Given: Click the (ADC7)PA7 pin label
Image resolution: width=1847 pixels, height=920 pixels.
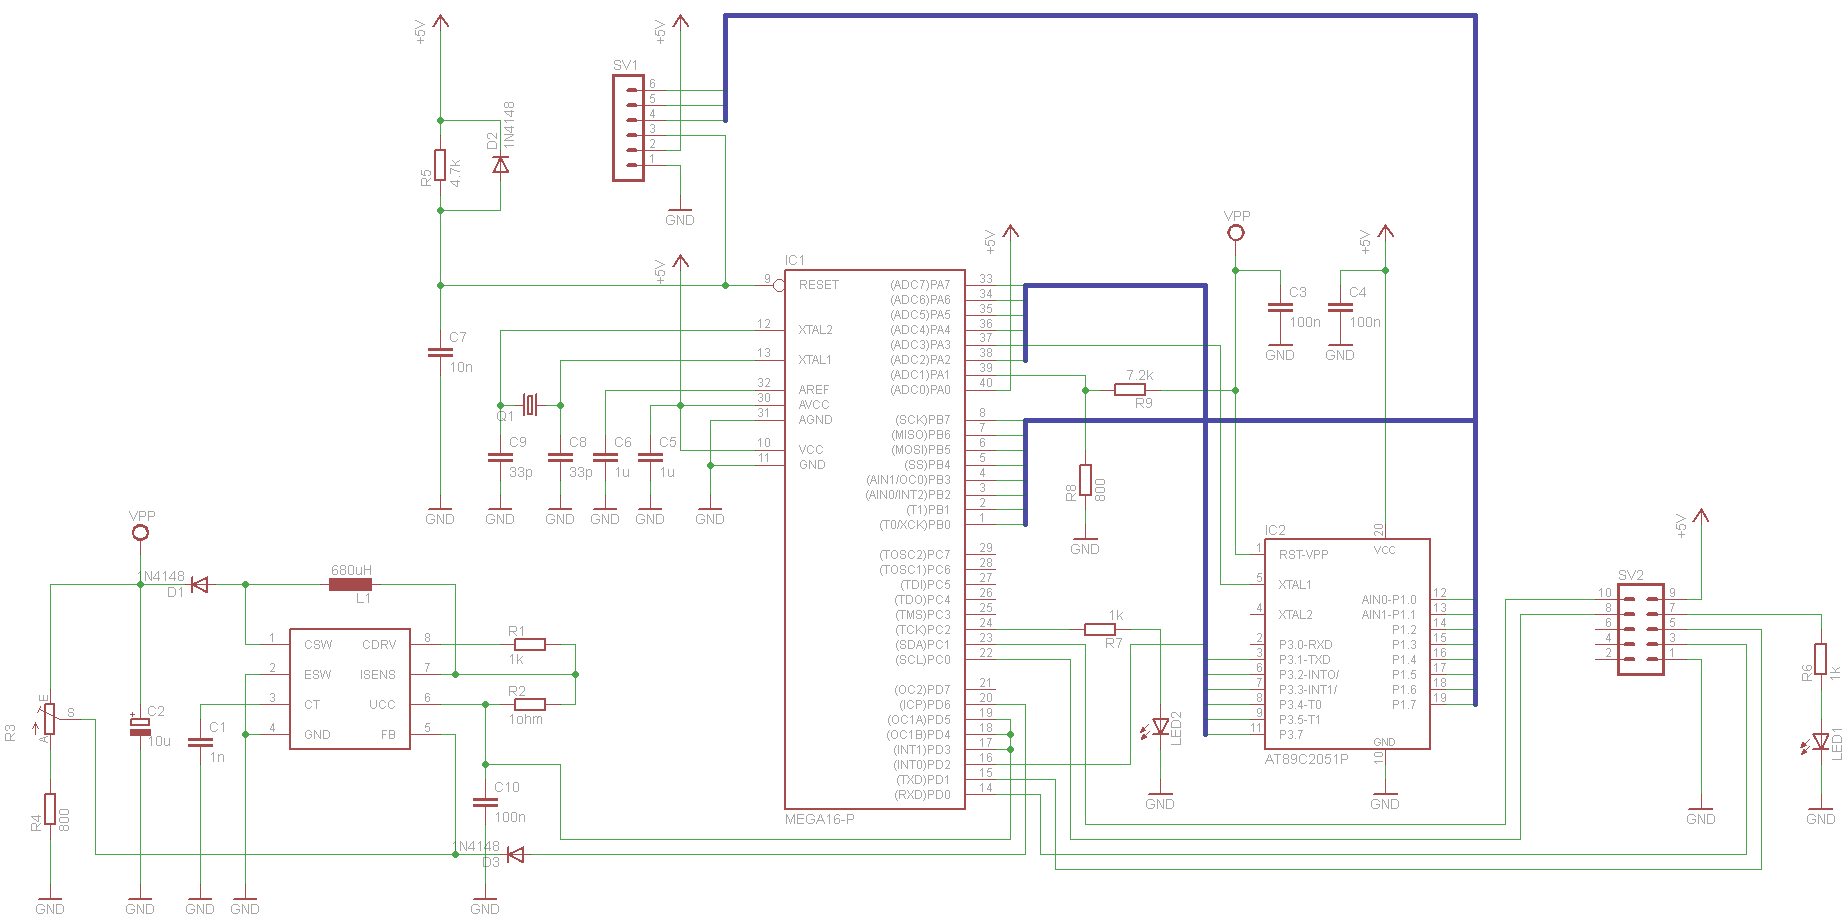Looking at the screenshot, I should [x=920, y=285].
